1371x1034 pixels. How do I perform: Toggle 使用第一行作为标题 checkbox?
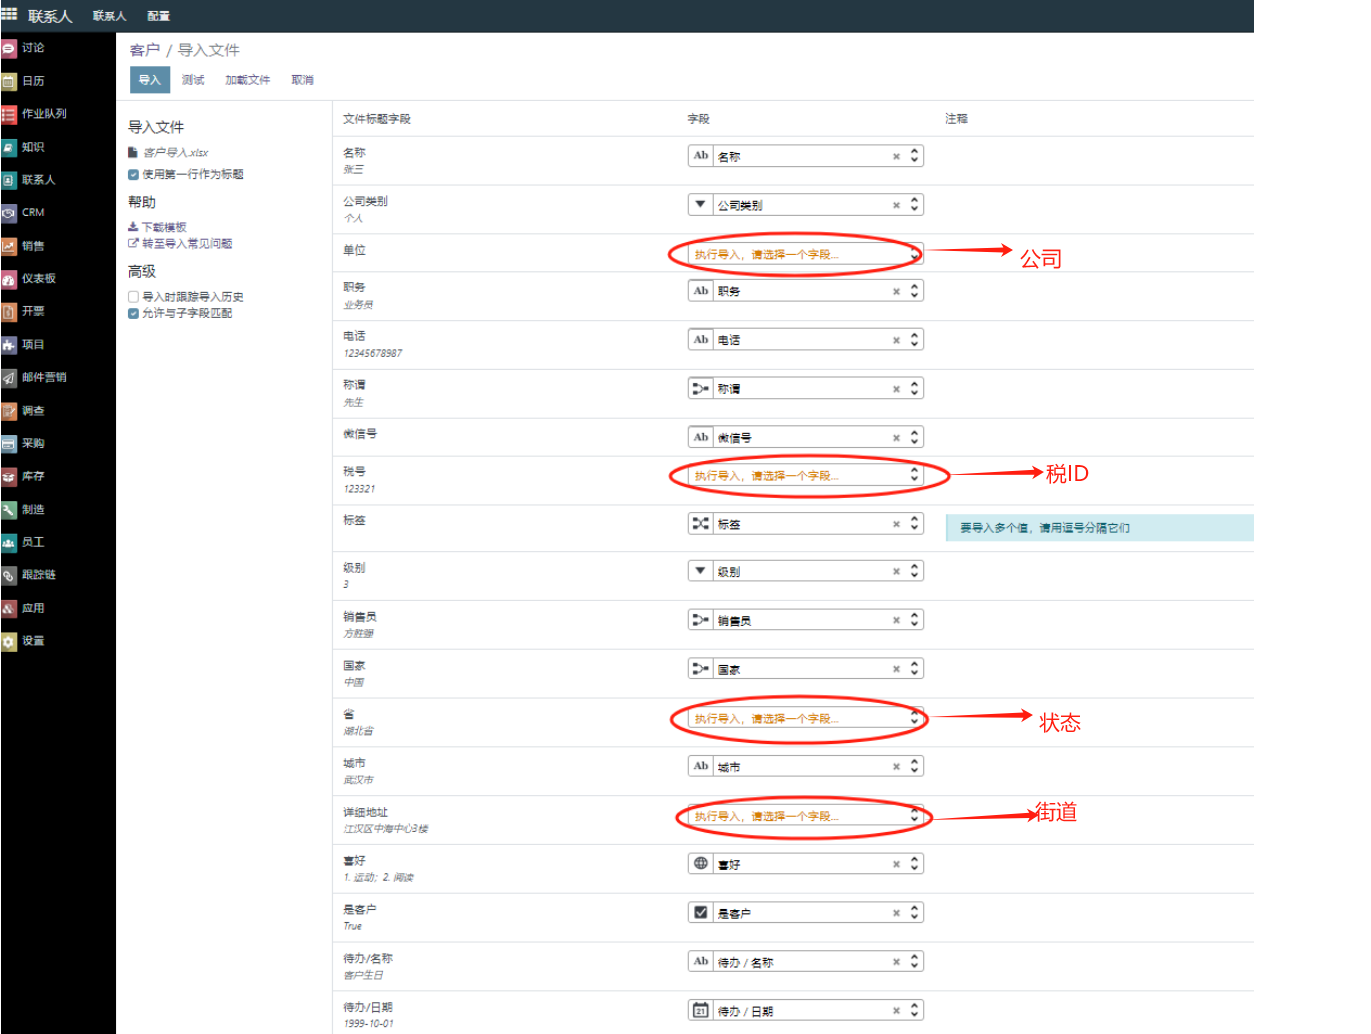click(x=133, y=175)
